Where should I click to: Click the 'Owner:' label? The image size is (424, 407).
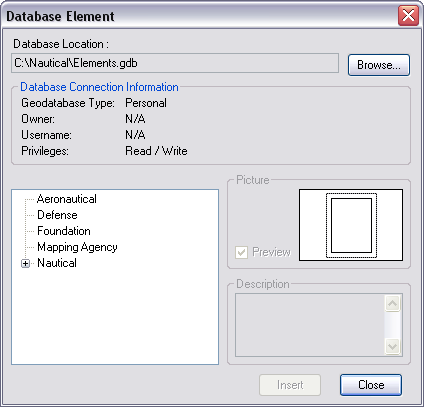[x=38, y=119]
